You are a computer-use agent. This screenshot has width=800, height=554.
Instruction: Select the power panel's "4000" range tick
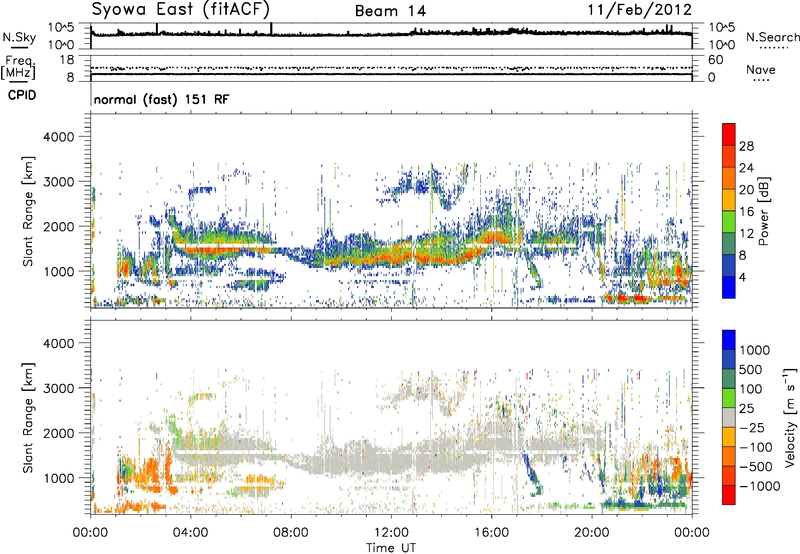click(58, 137)
